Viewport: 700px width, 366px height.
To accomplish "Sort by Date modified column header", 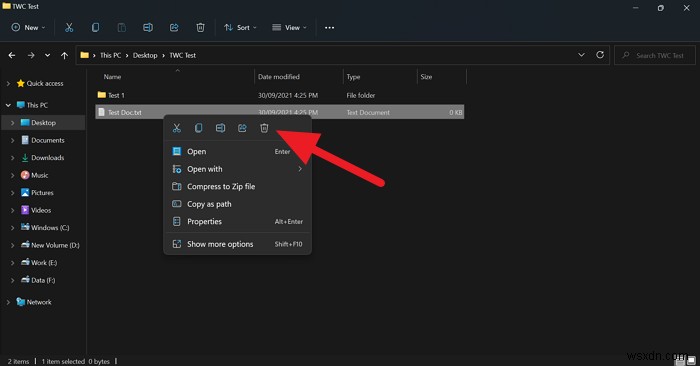I will (279, 77).
